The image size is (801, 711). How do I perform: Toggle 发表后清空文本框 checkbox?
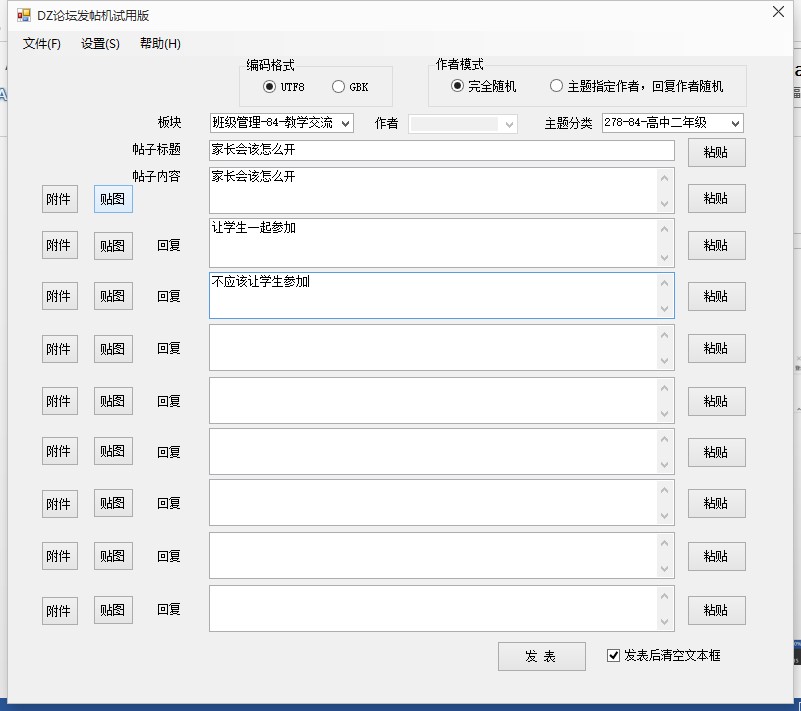pyautogui.click(x=614, y=656)
